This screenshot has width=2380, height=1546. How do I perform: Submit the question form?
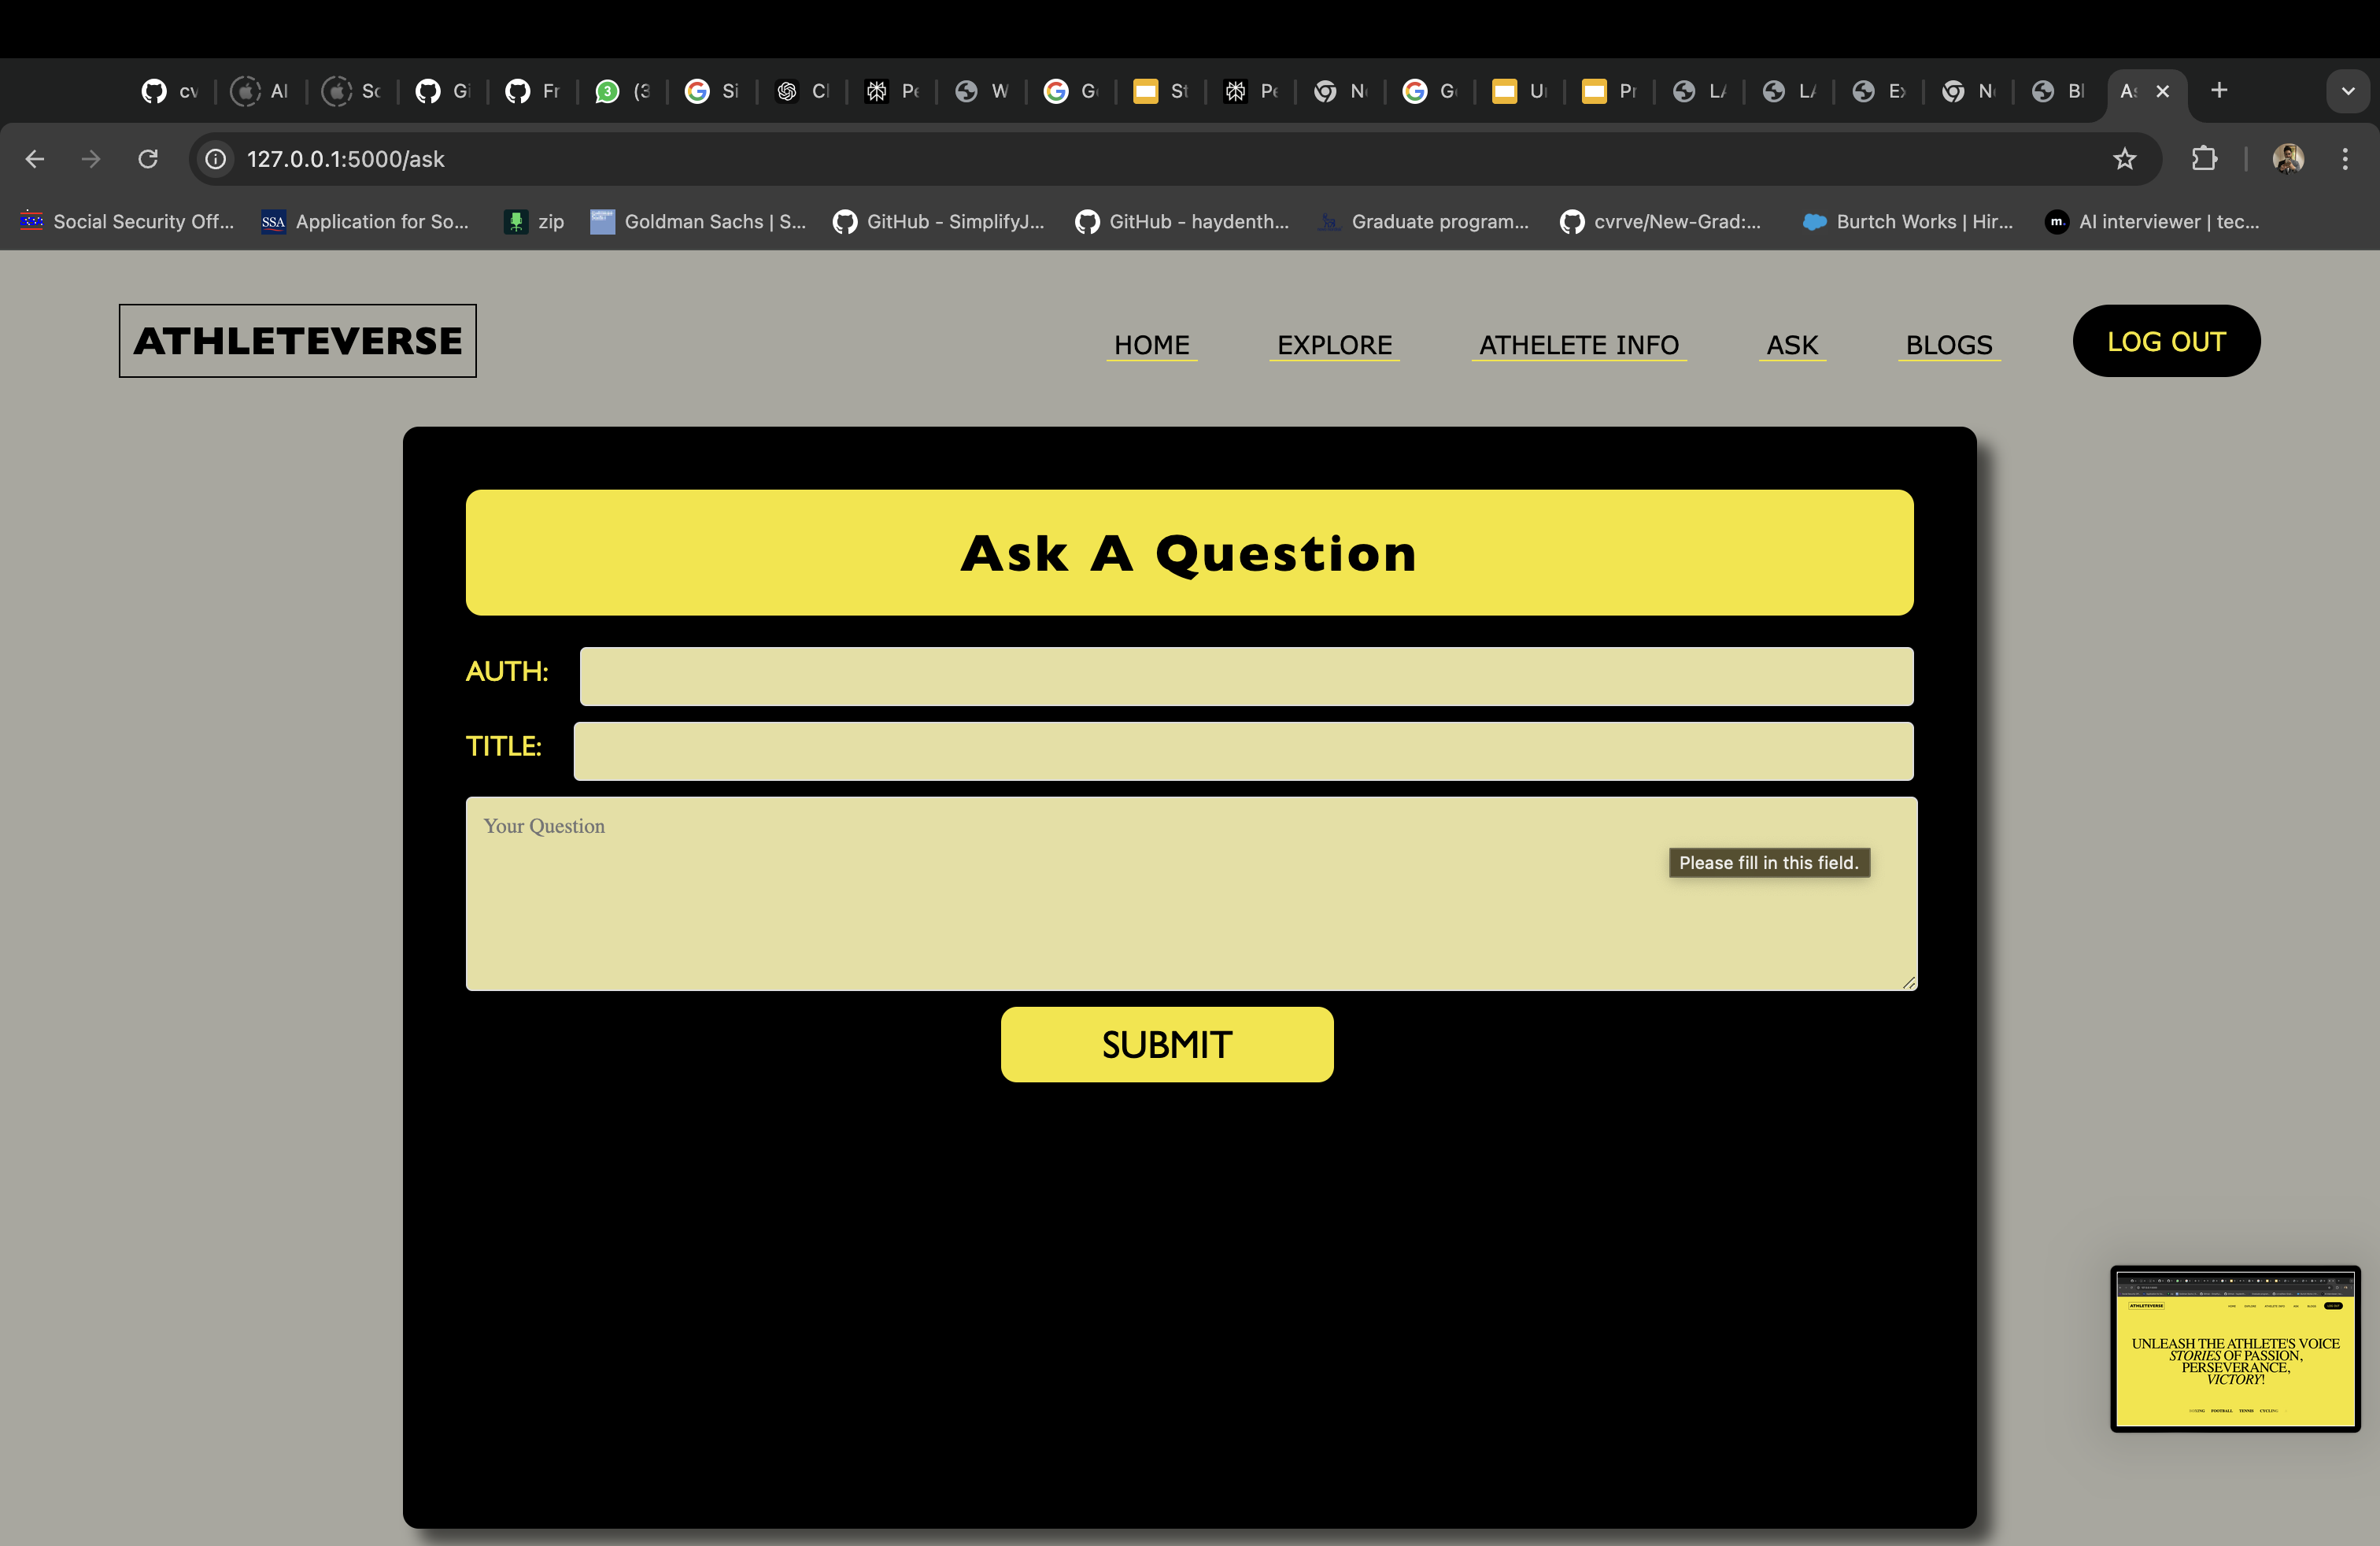1166,1044
